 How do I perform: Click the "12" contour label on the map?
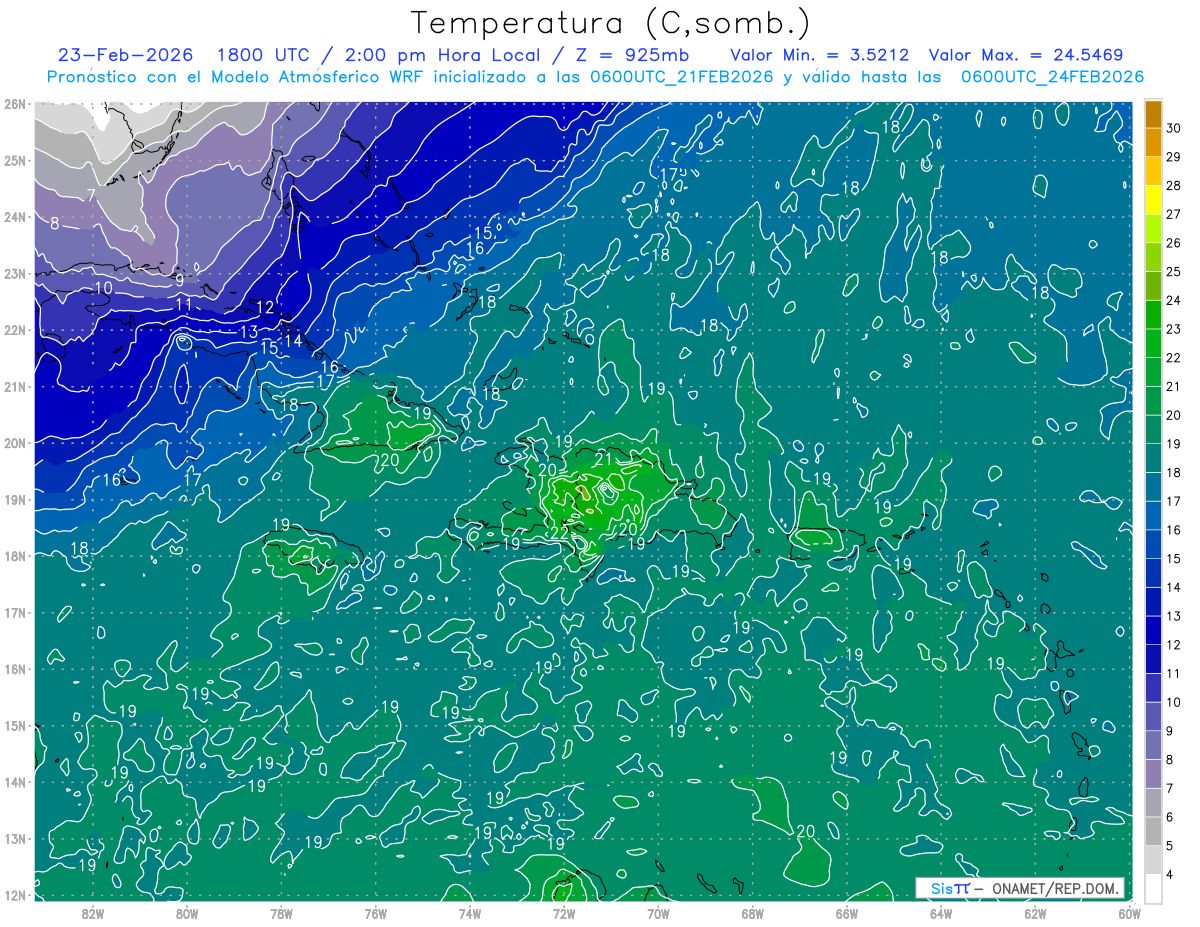265,308
